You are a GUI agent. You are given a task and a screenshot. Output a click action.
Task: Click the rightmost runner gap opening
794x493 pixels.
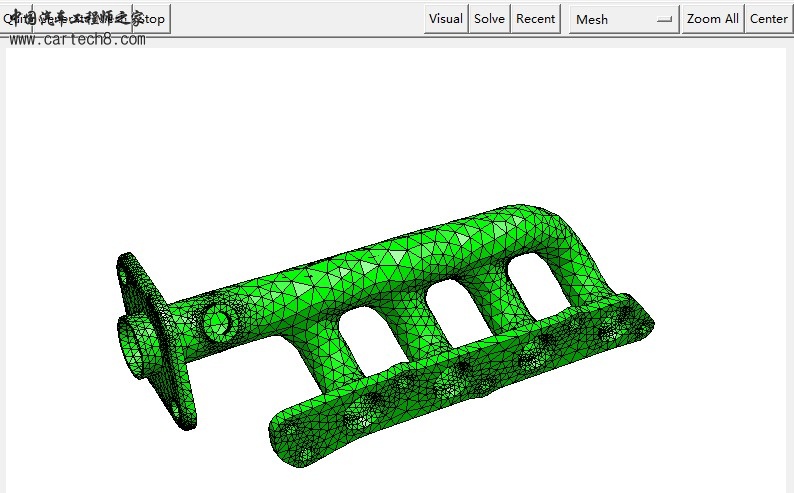coord(531,279)
